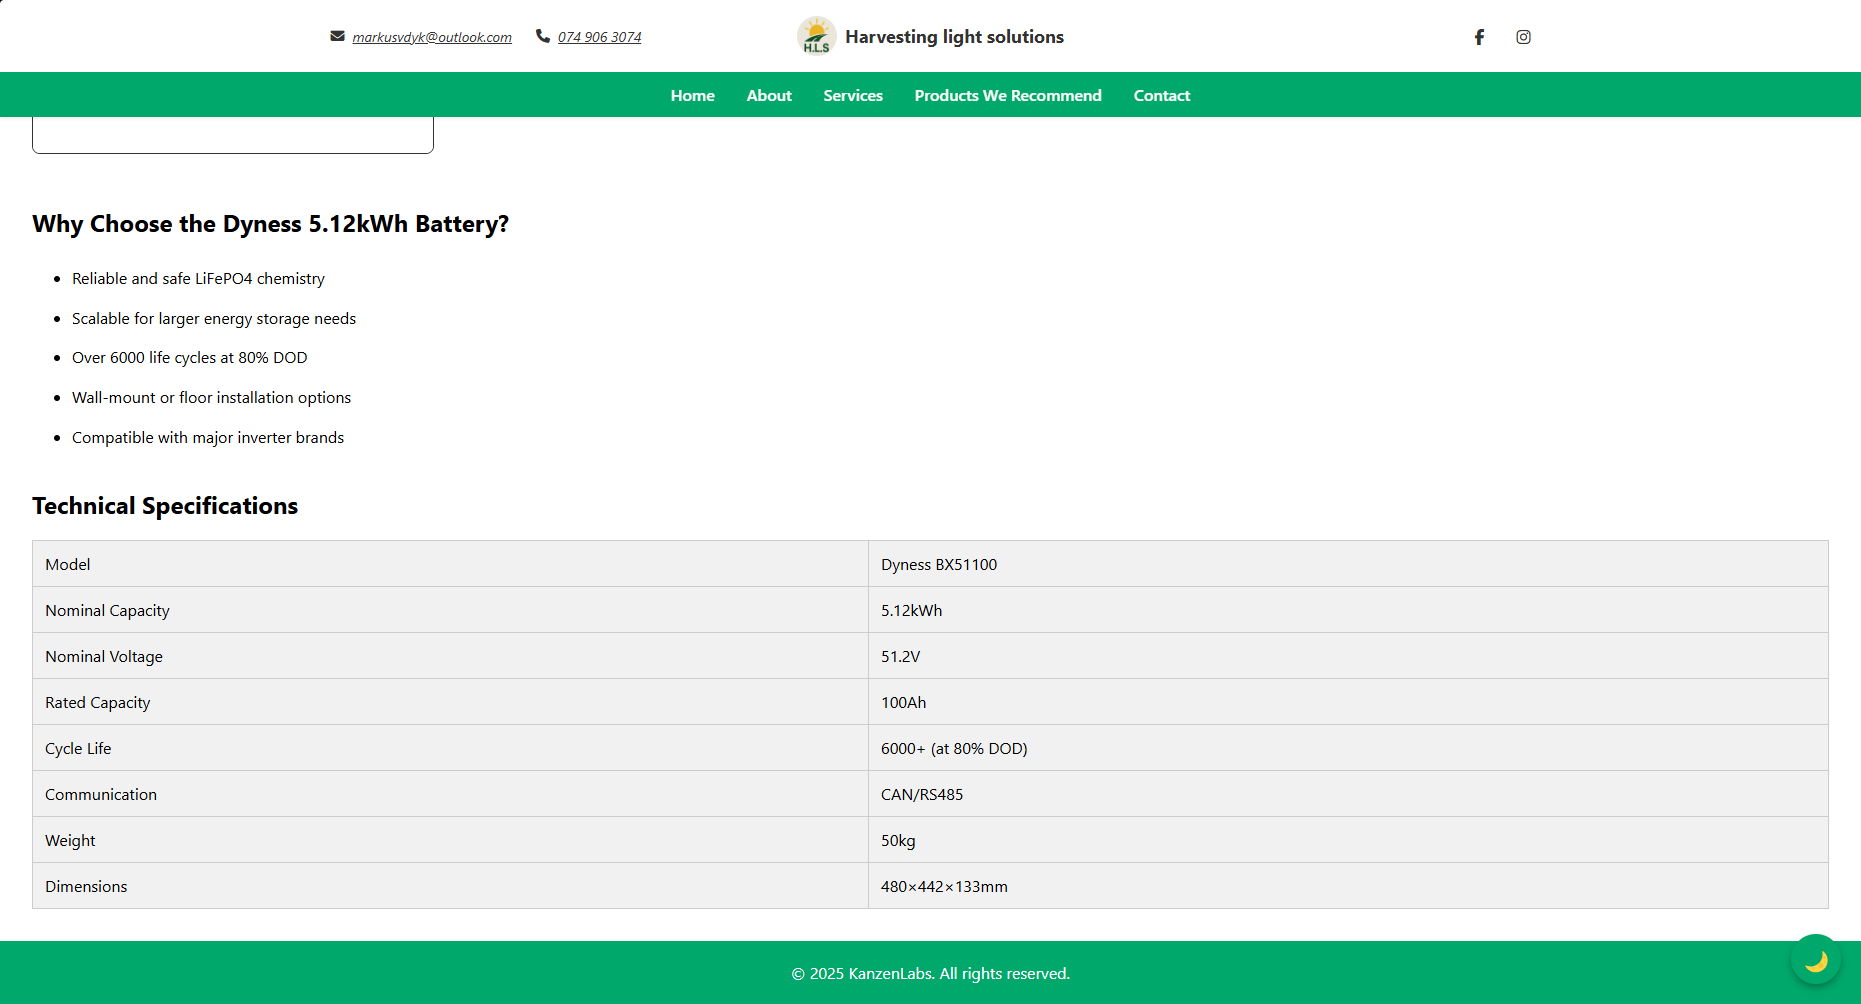Open the Instagram profile icon
This screenshot has height=1004, width=1861.
(1523, 37)
